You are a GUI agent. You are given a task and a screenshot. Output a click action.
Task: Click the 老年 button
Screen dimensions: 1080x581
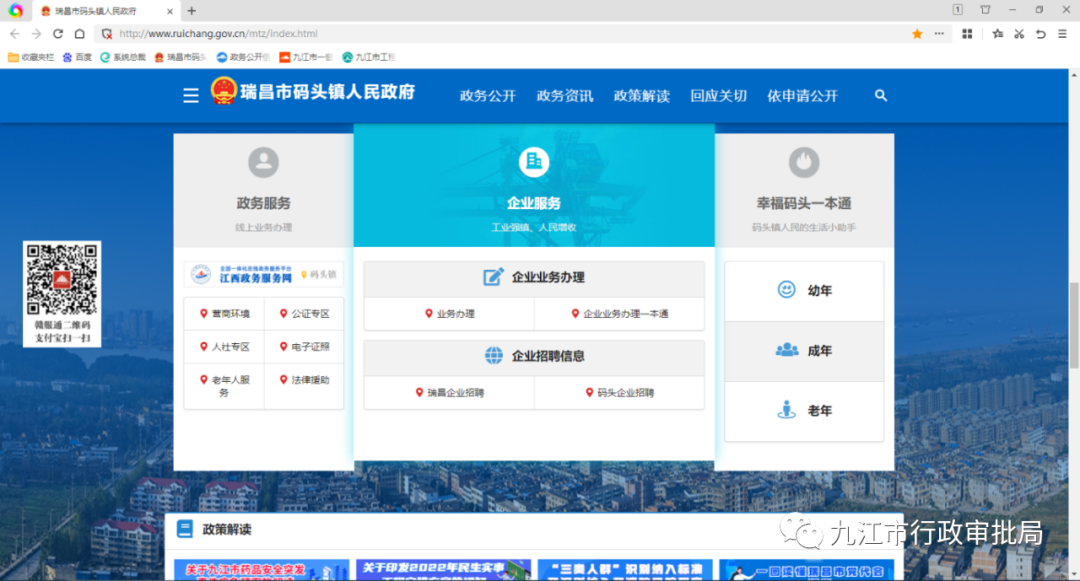804,411
